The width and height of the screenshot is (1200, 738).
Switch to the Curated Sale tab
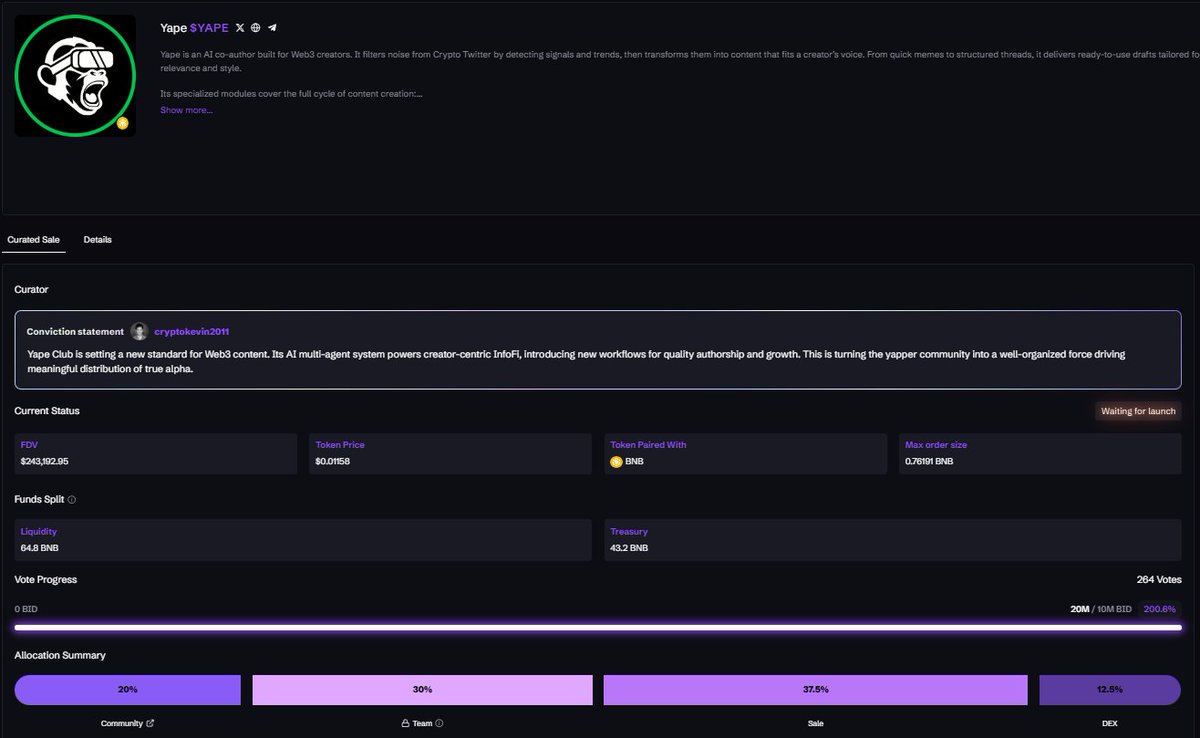point(33,240)
